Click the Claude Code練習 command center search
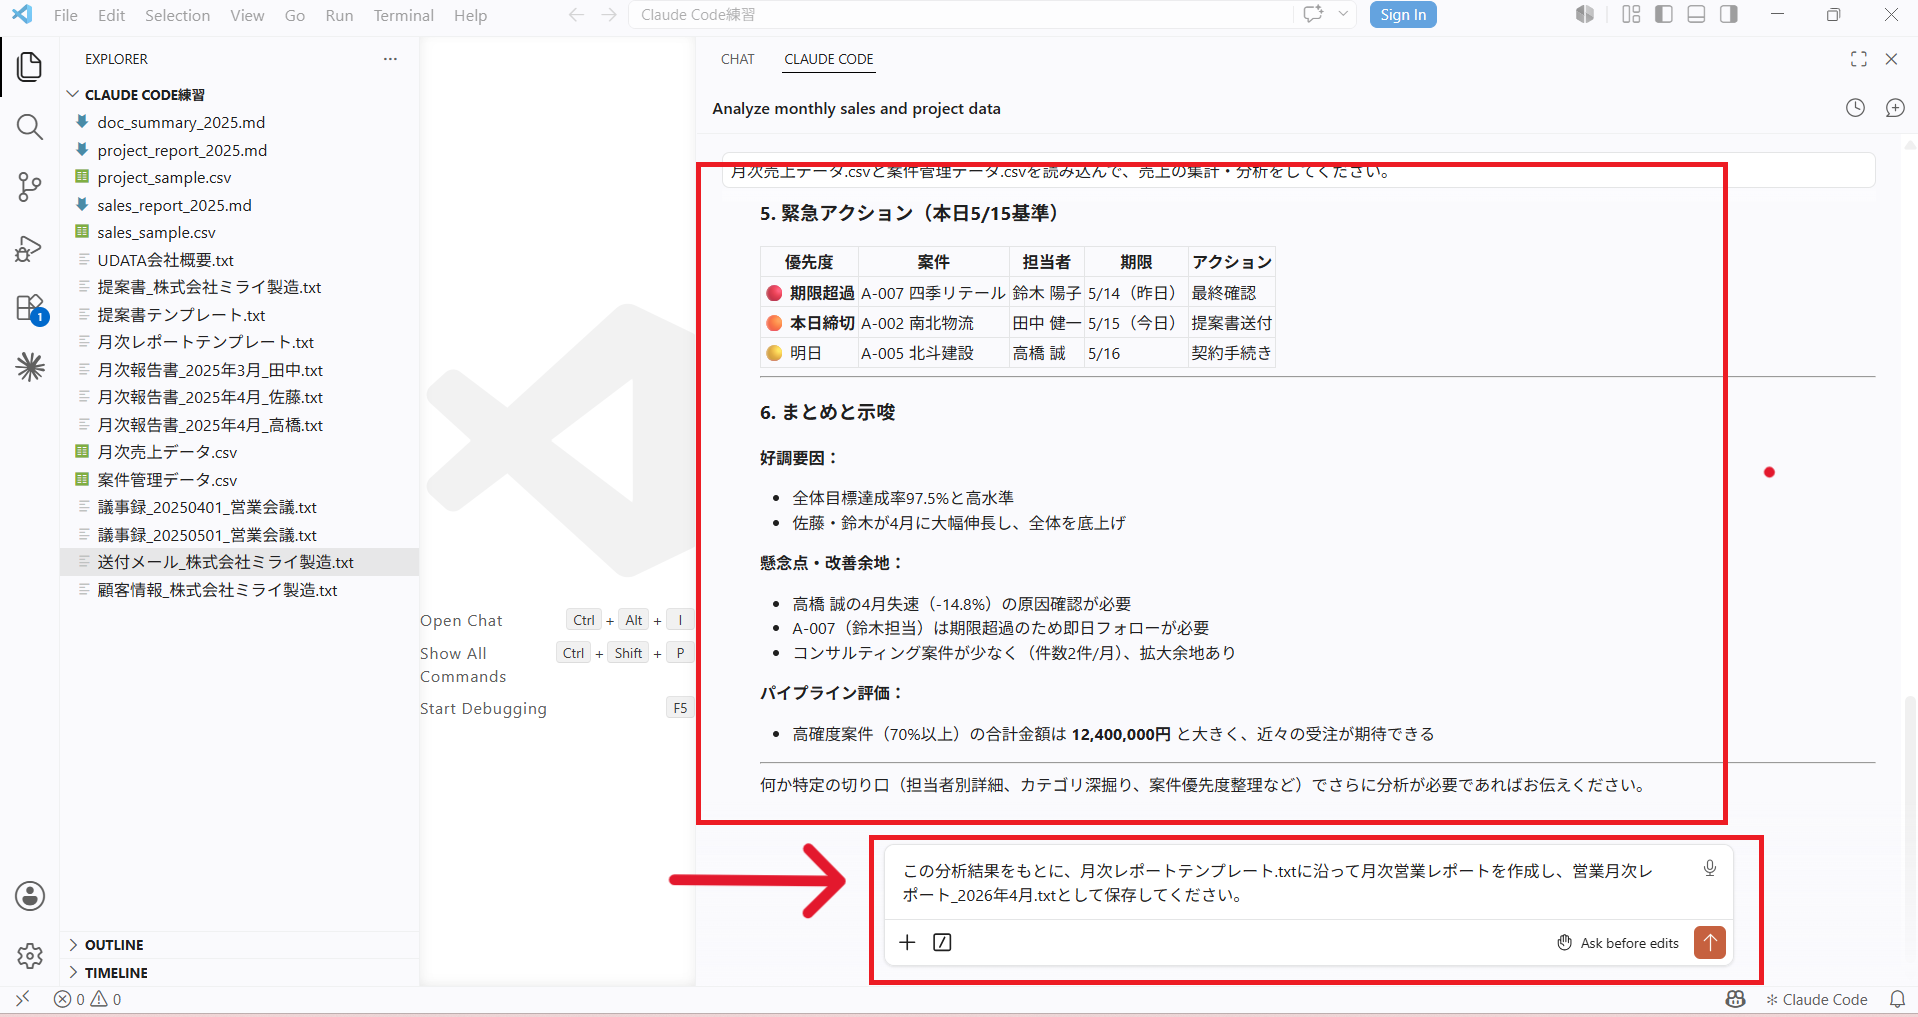 click(960, 15)
